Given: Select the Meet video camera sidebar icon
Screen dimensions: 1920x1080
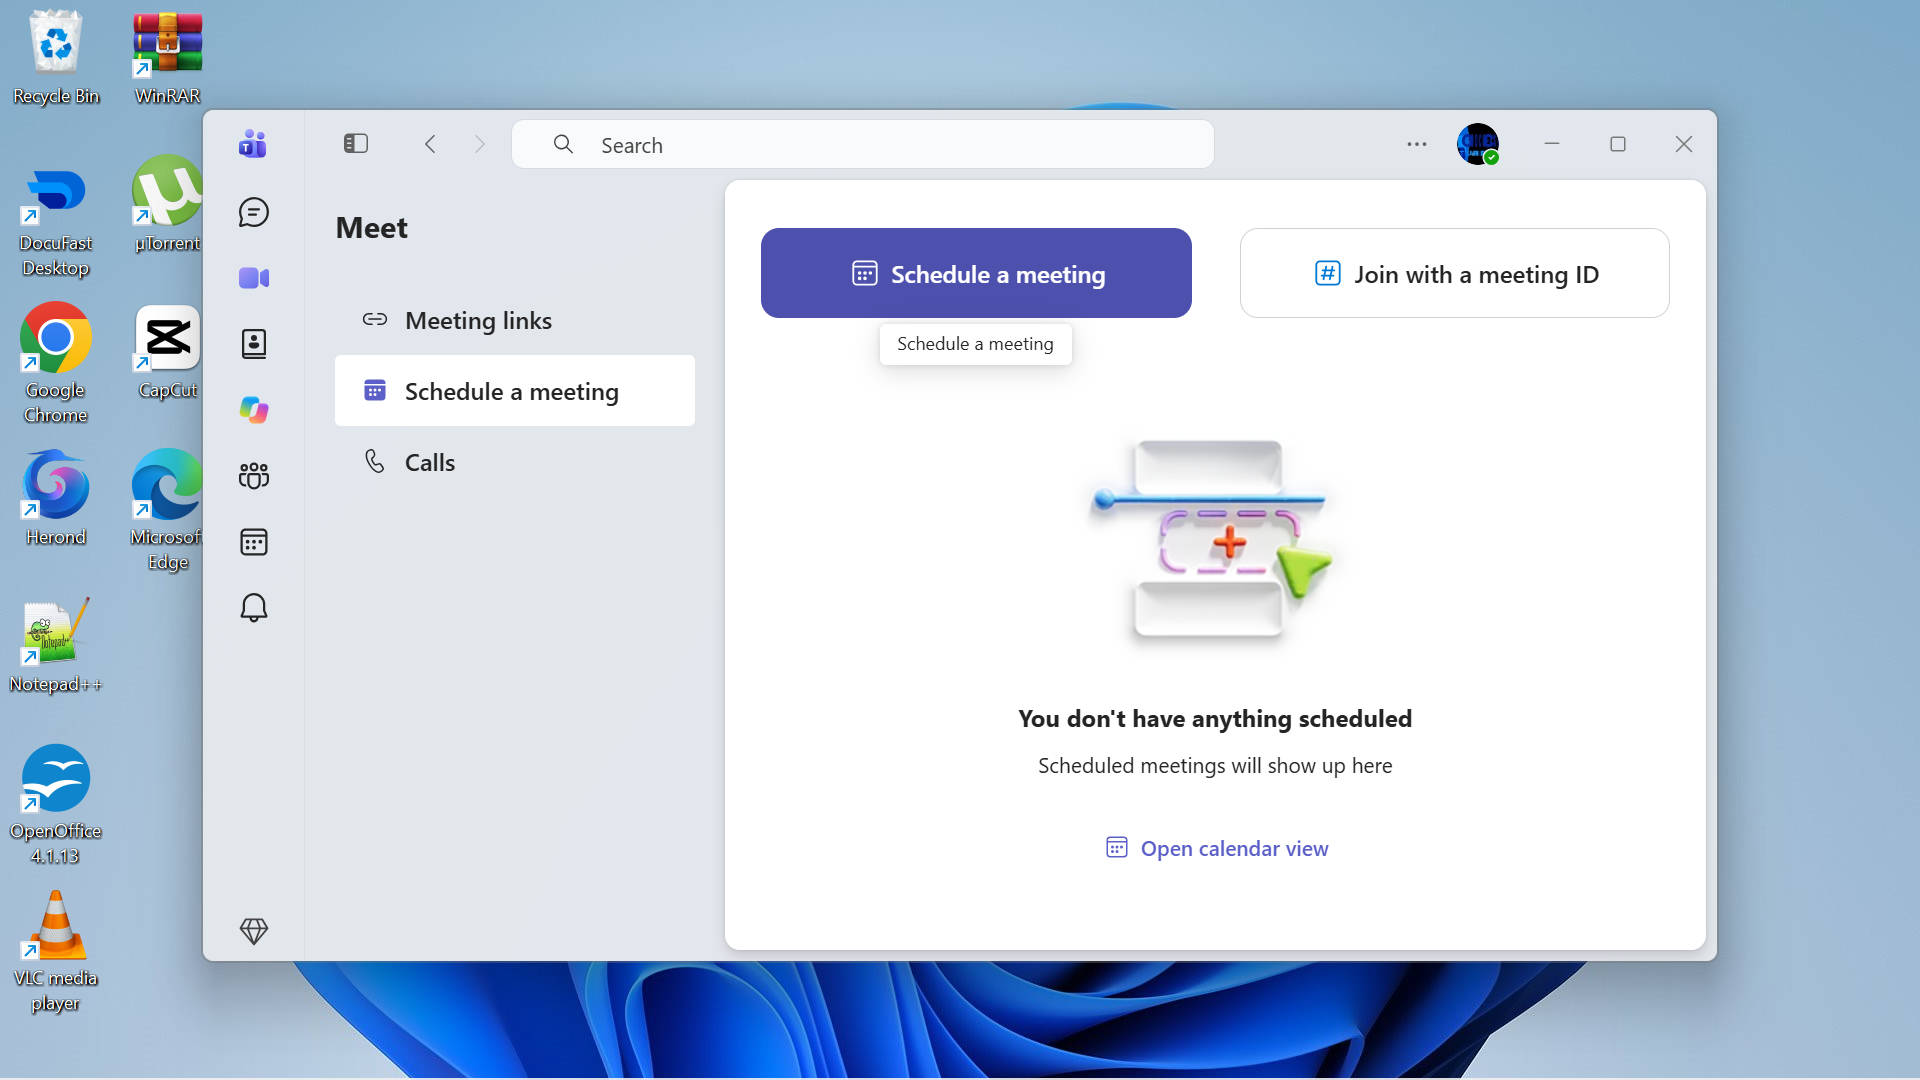Looking at the screenshot, I should (254, 278).
